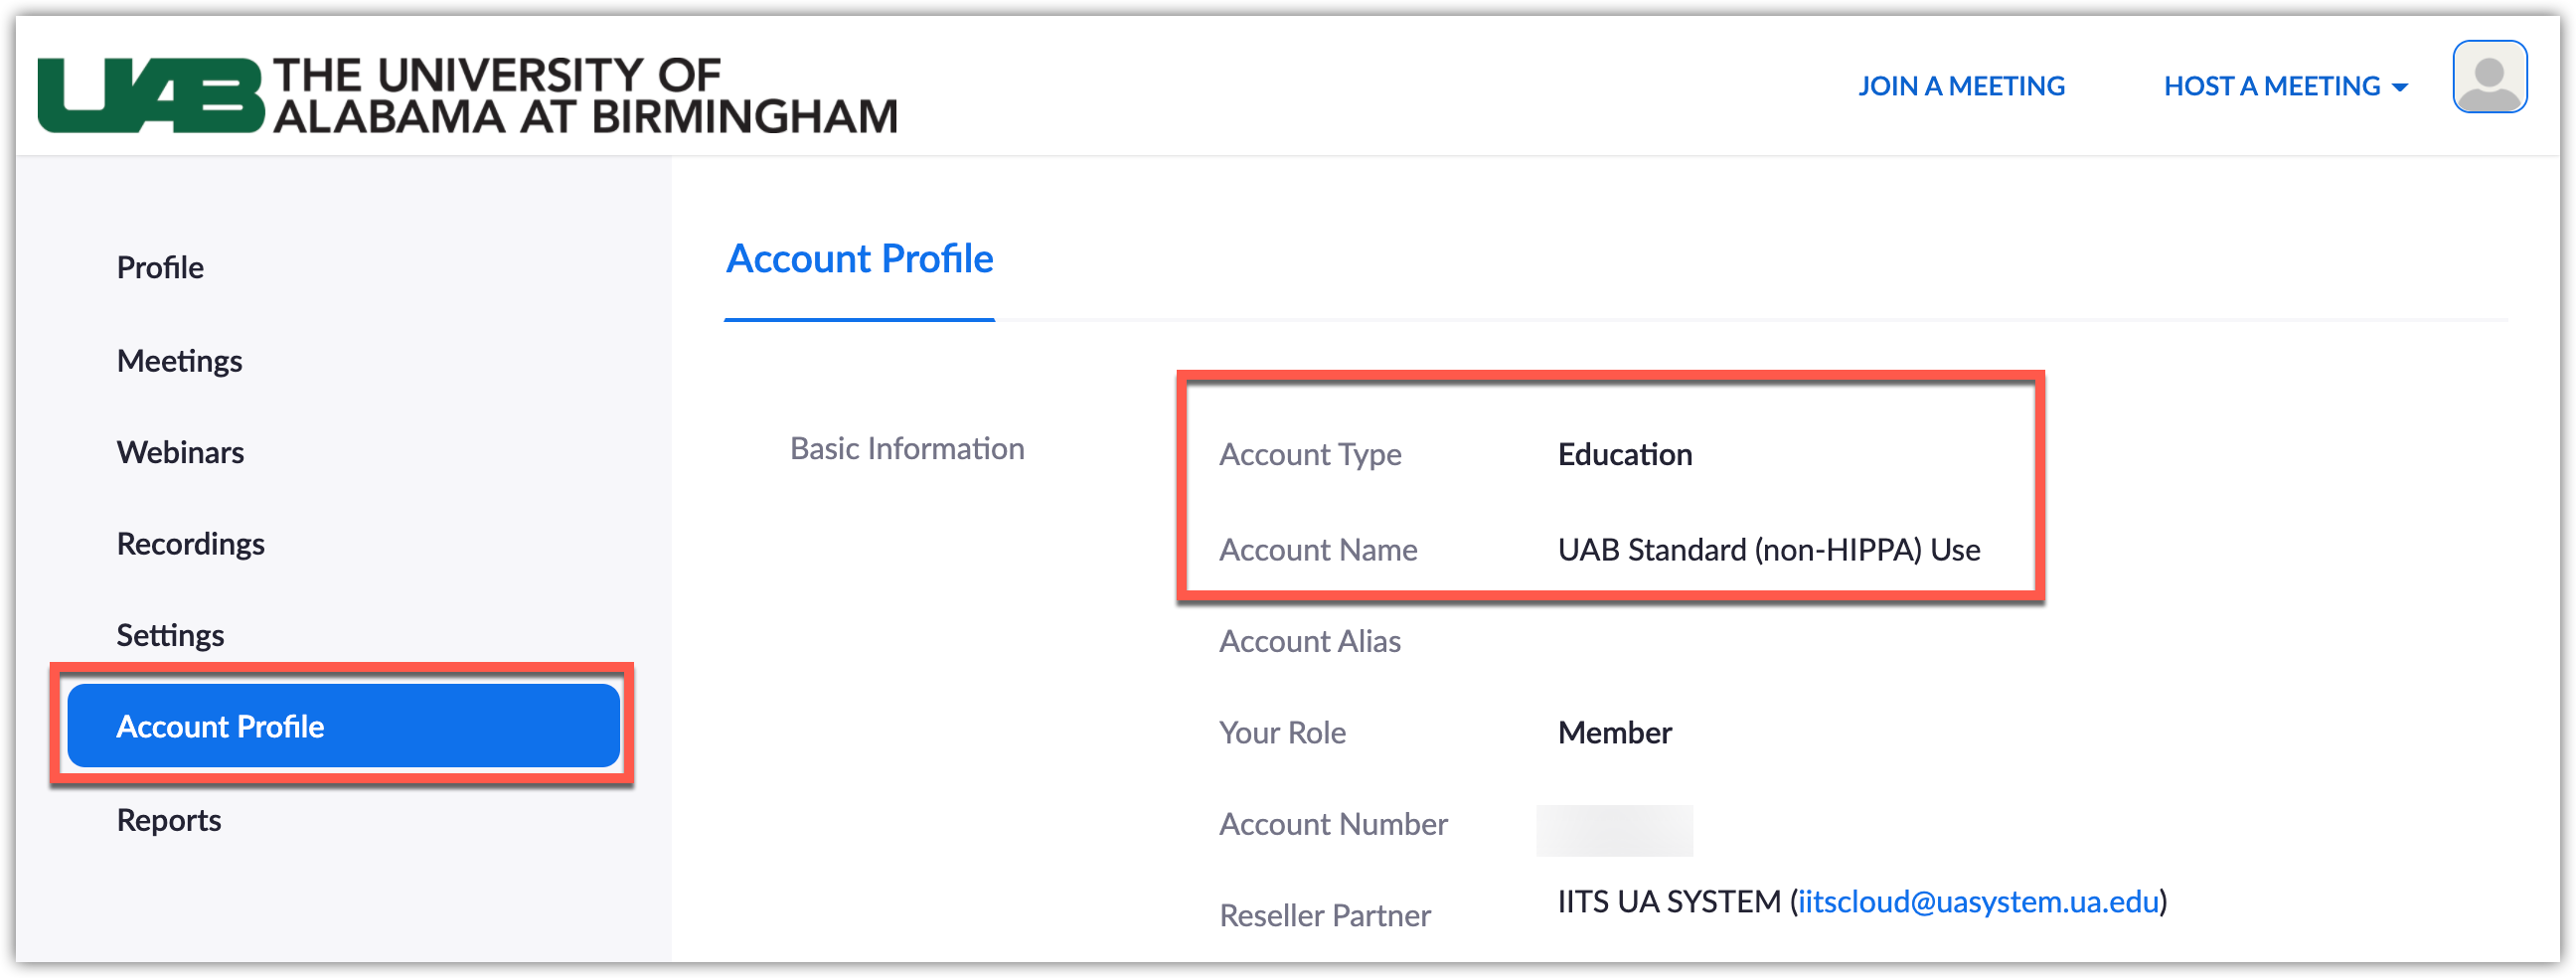Screen dimensions: 2576x978
Task: Open the Webinars sidebar item
Action: click(x=180, y=453)
